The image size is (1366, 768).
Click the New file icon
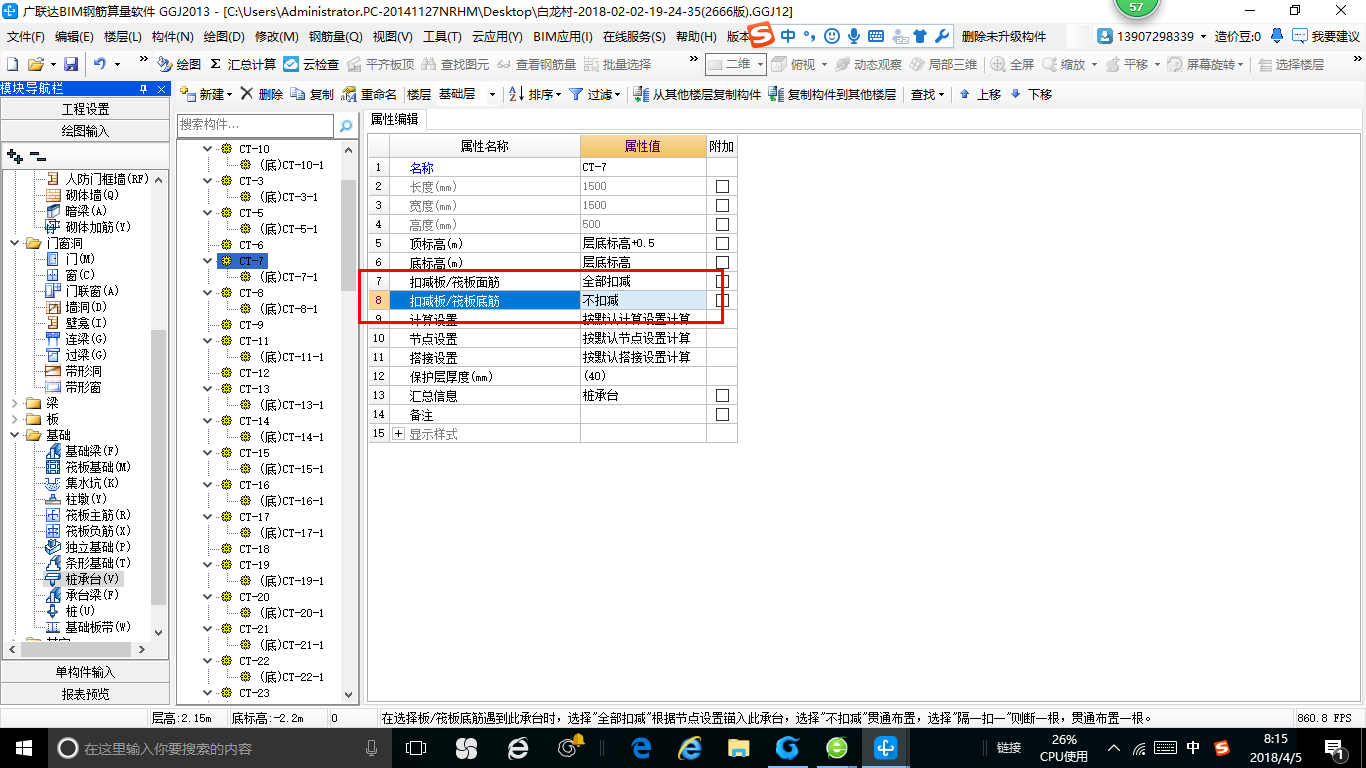click(11, 64)
